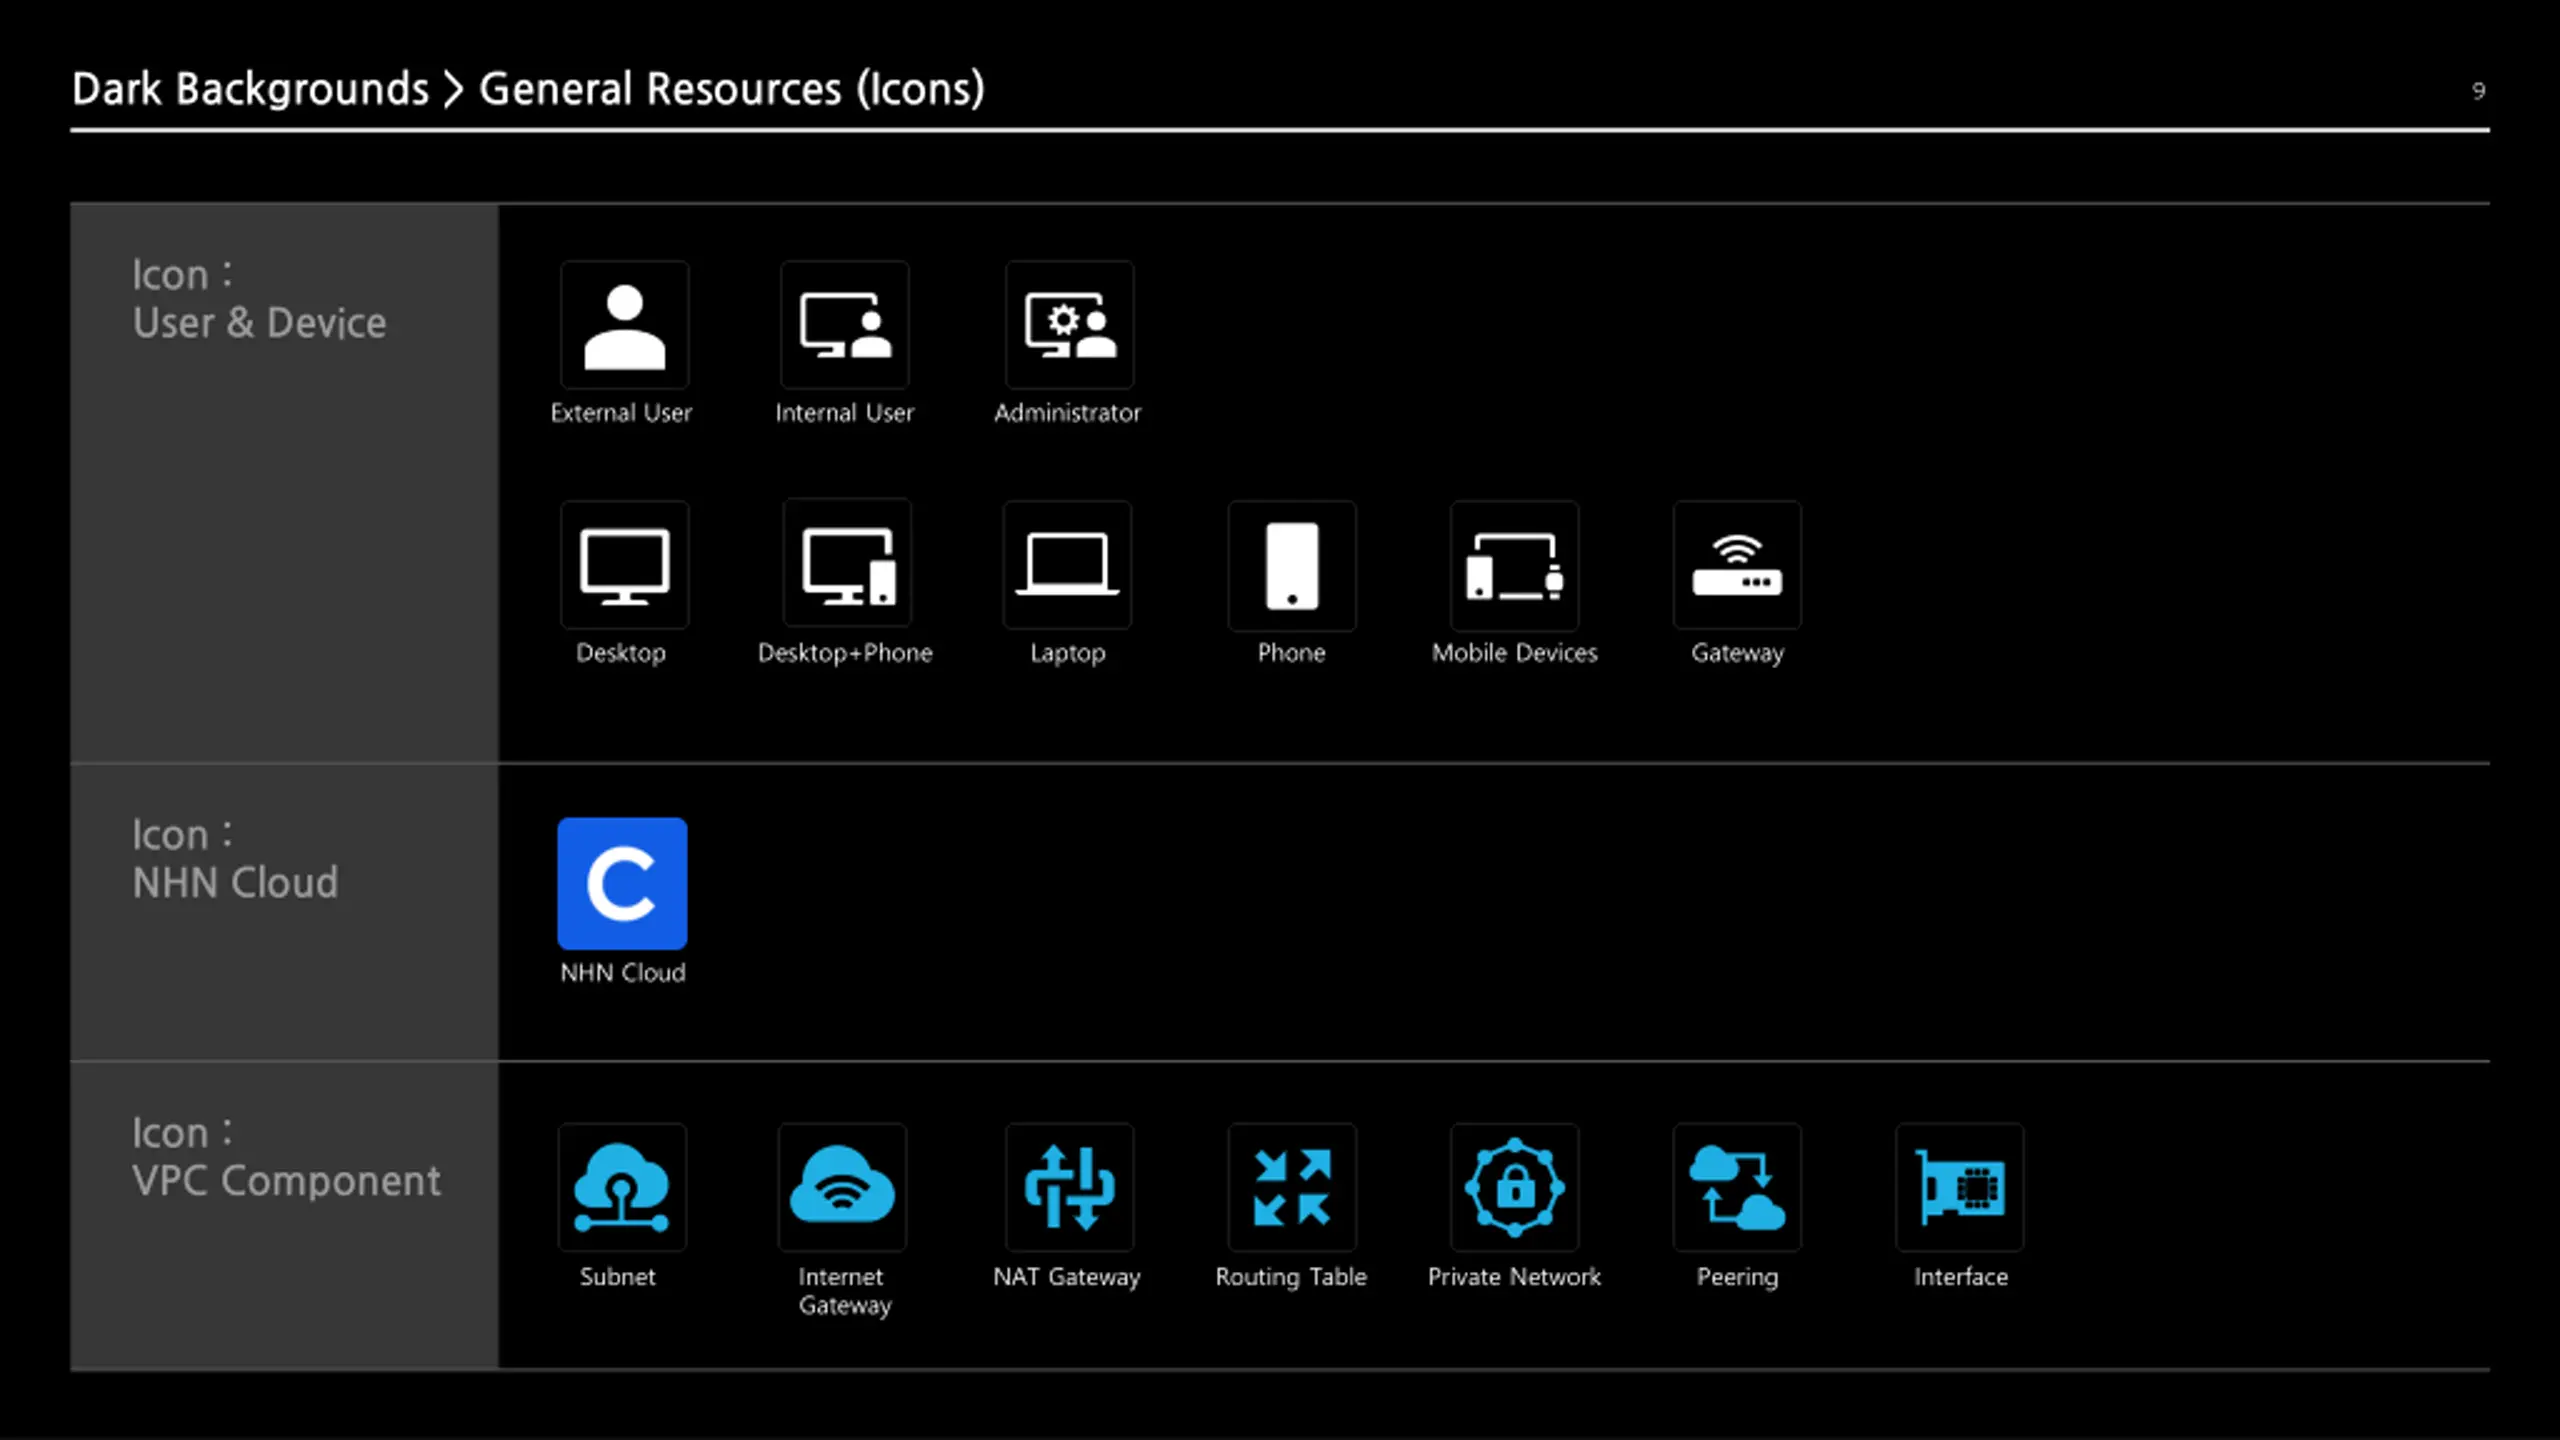This screenshot has height=1440, width=2560.
Task: Click the "Dark Backgrounds" breadcrumb title
Action: pos(250,89)
